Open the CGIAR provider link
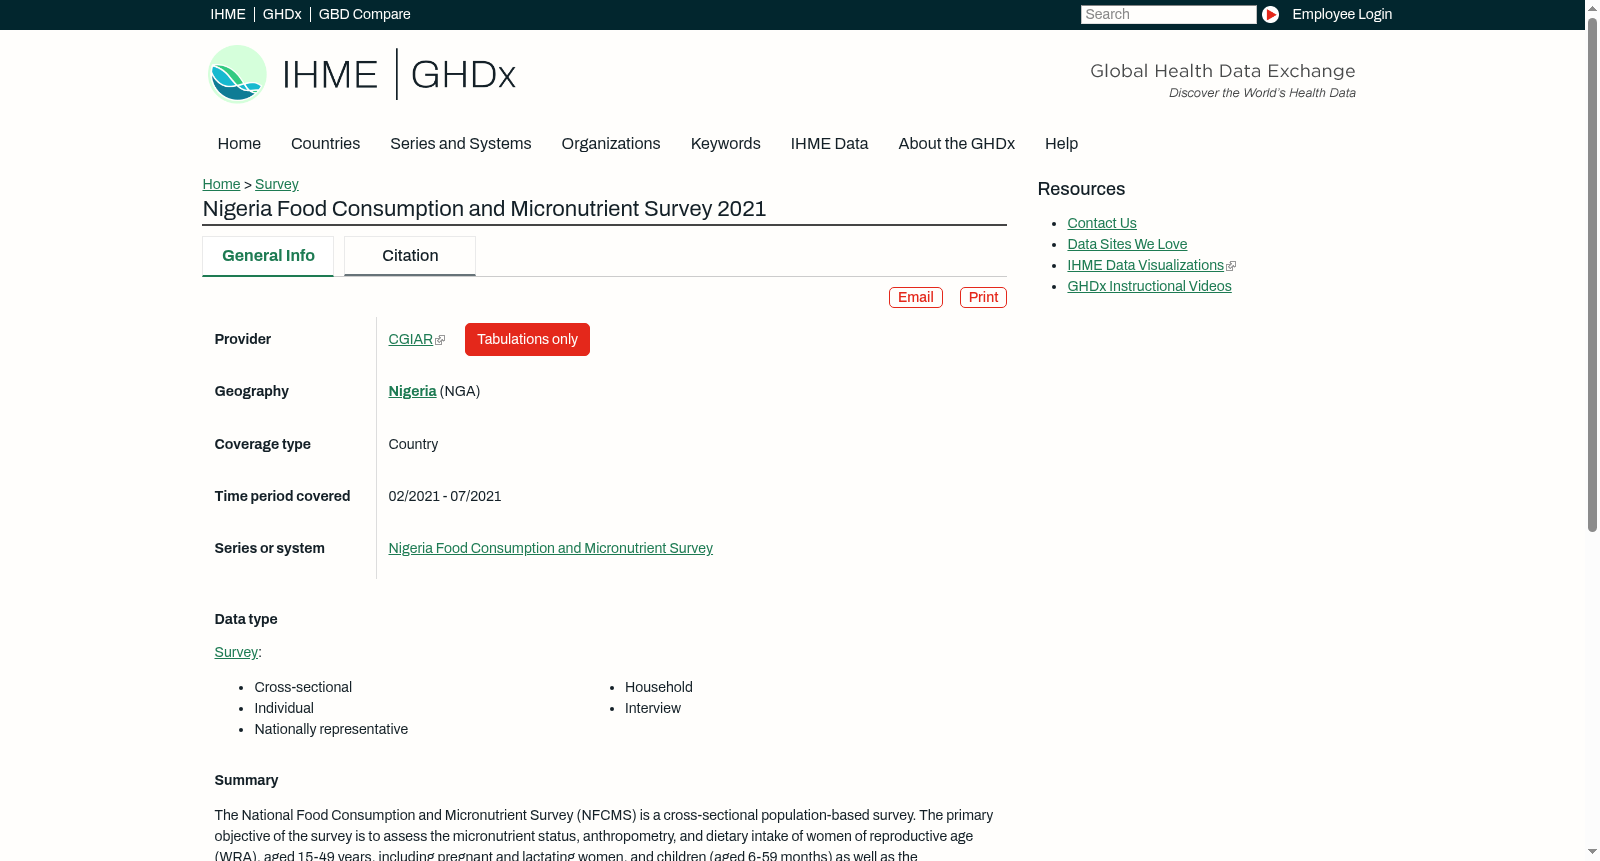 point(411,340)
